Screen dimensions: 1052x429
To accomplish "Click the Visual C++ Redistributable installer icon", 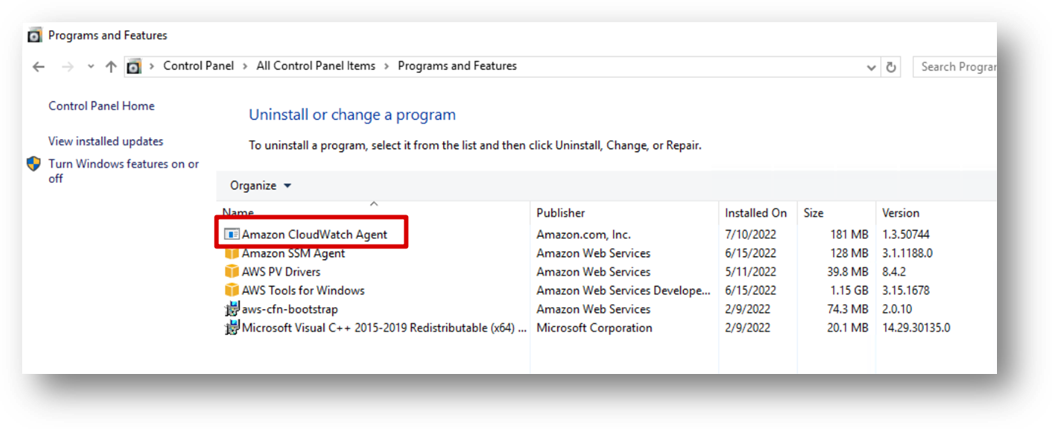I will pyautogui.click(x=232, y=328).
